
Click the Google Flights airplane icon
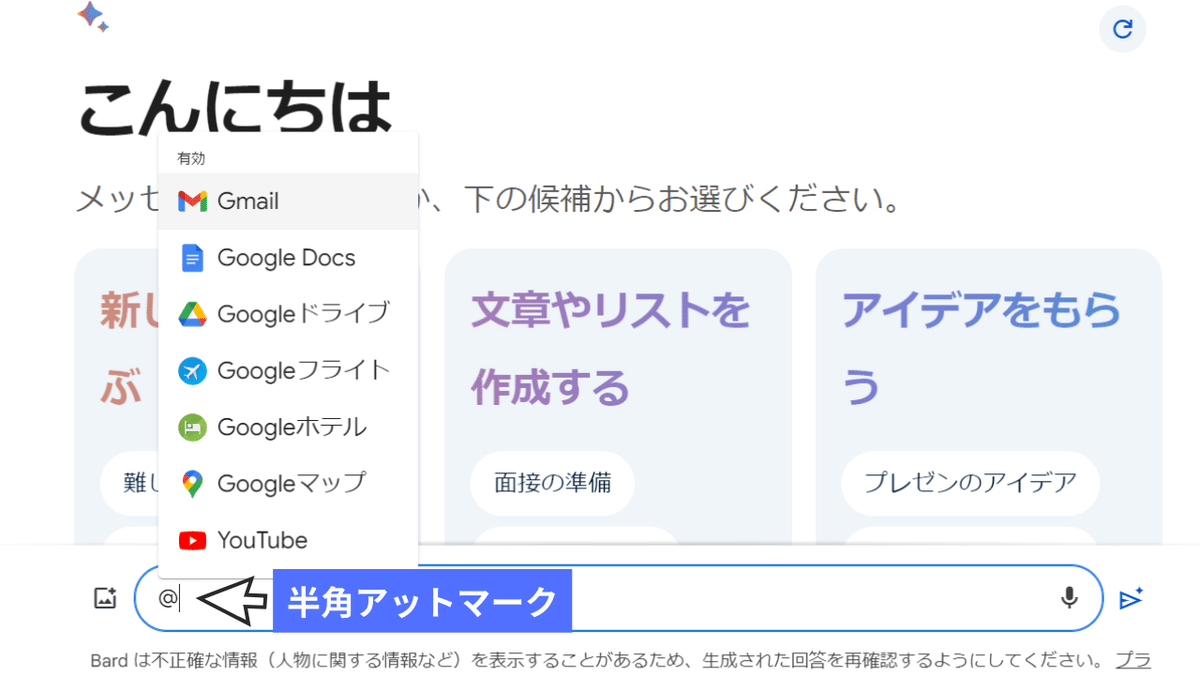tap(192, 371)
